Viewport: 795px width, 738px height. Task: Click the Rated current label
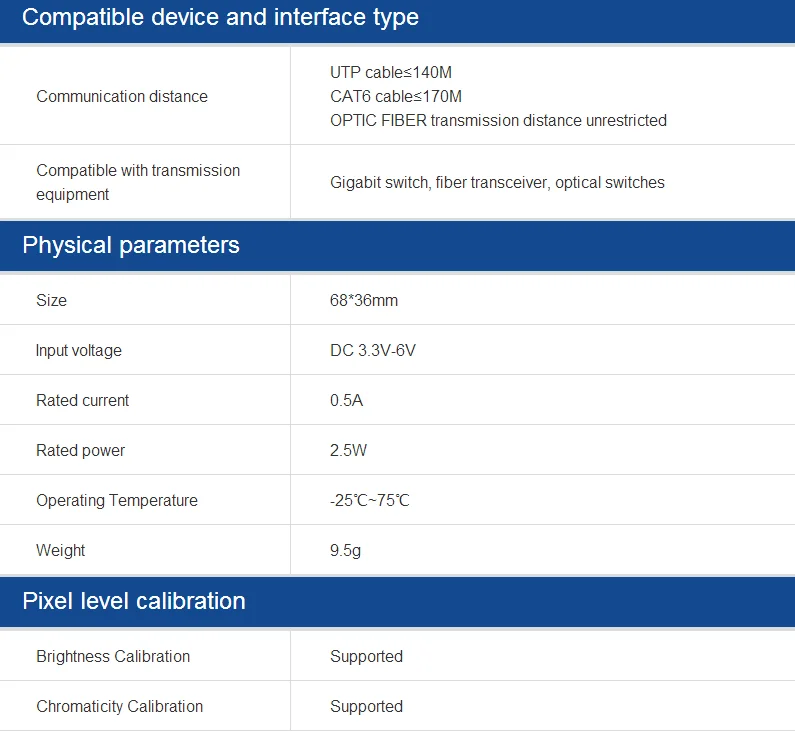83,401
